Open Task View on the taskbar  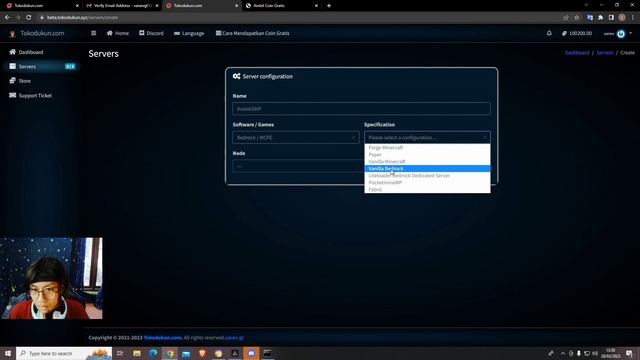tap(120, 353)
